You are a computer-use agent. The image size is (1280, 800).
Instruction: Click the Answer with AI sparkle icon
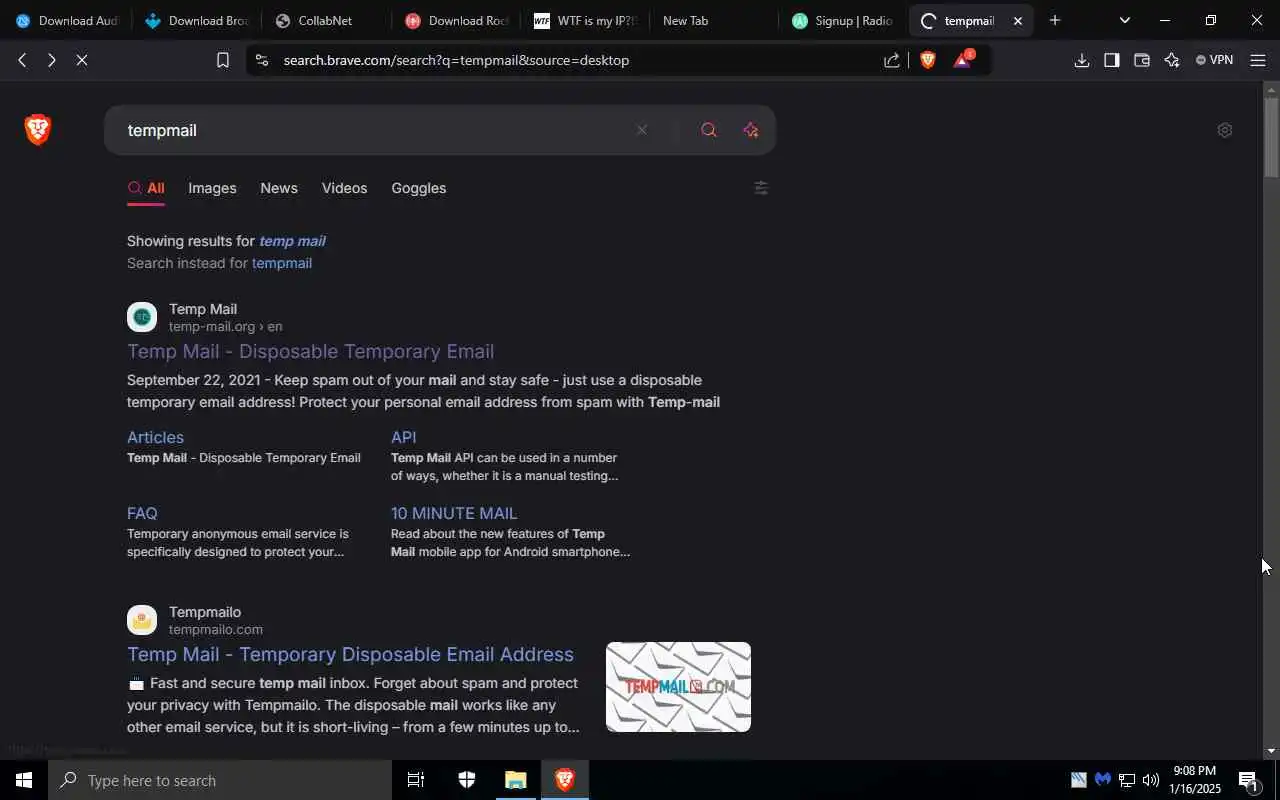pyautogui.click(x=751, y=130)
